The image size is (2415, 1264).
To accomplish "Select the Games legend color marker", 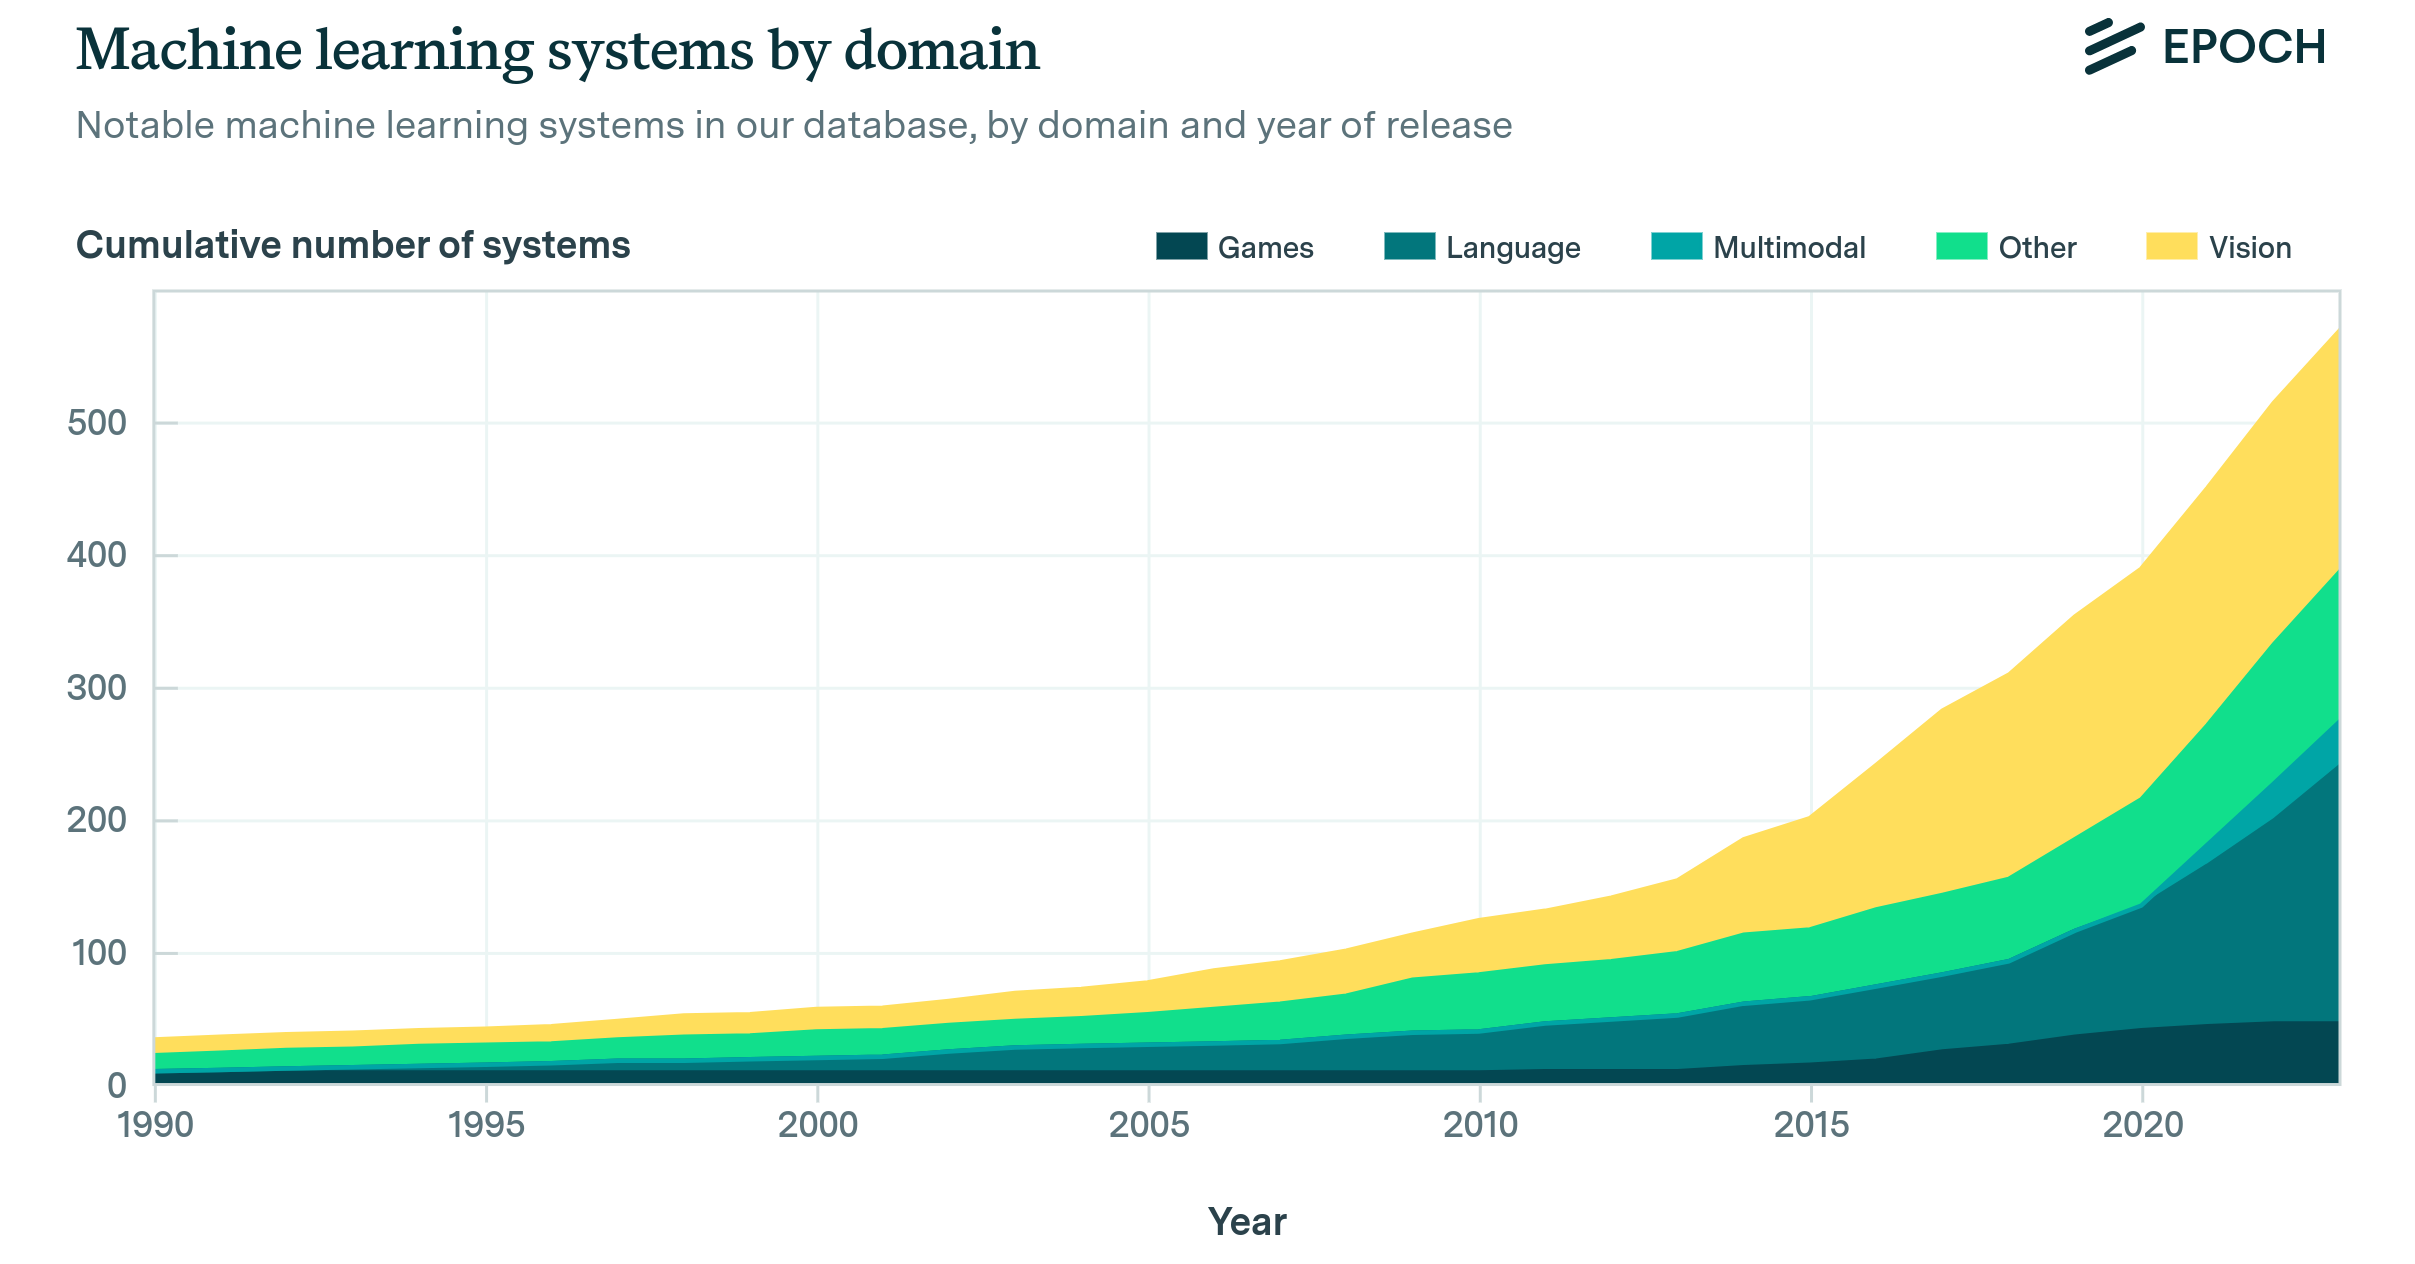I will coord(1184,246).
